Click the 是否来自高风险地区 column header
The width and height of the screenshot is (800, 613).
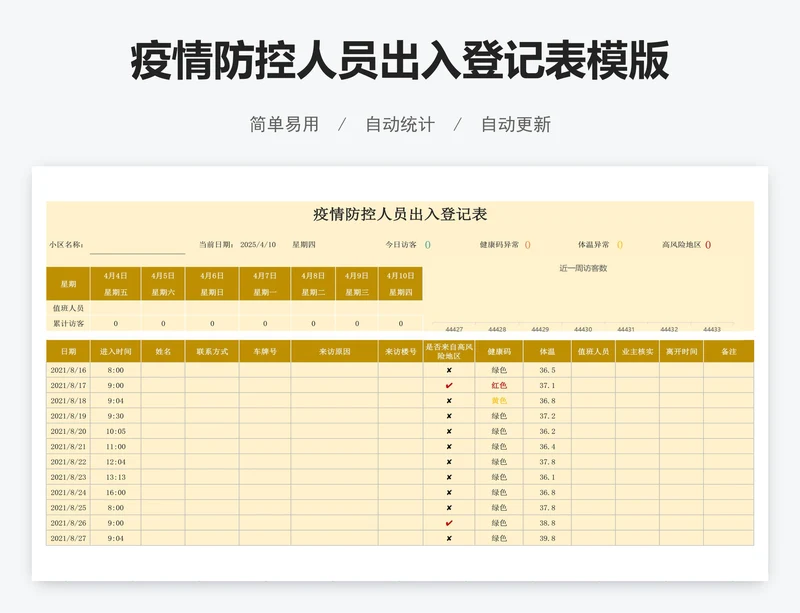pos(449,352)
